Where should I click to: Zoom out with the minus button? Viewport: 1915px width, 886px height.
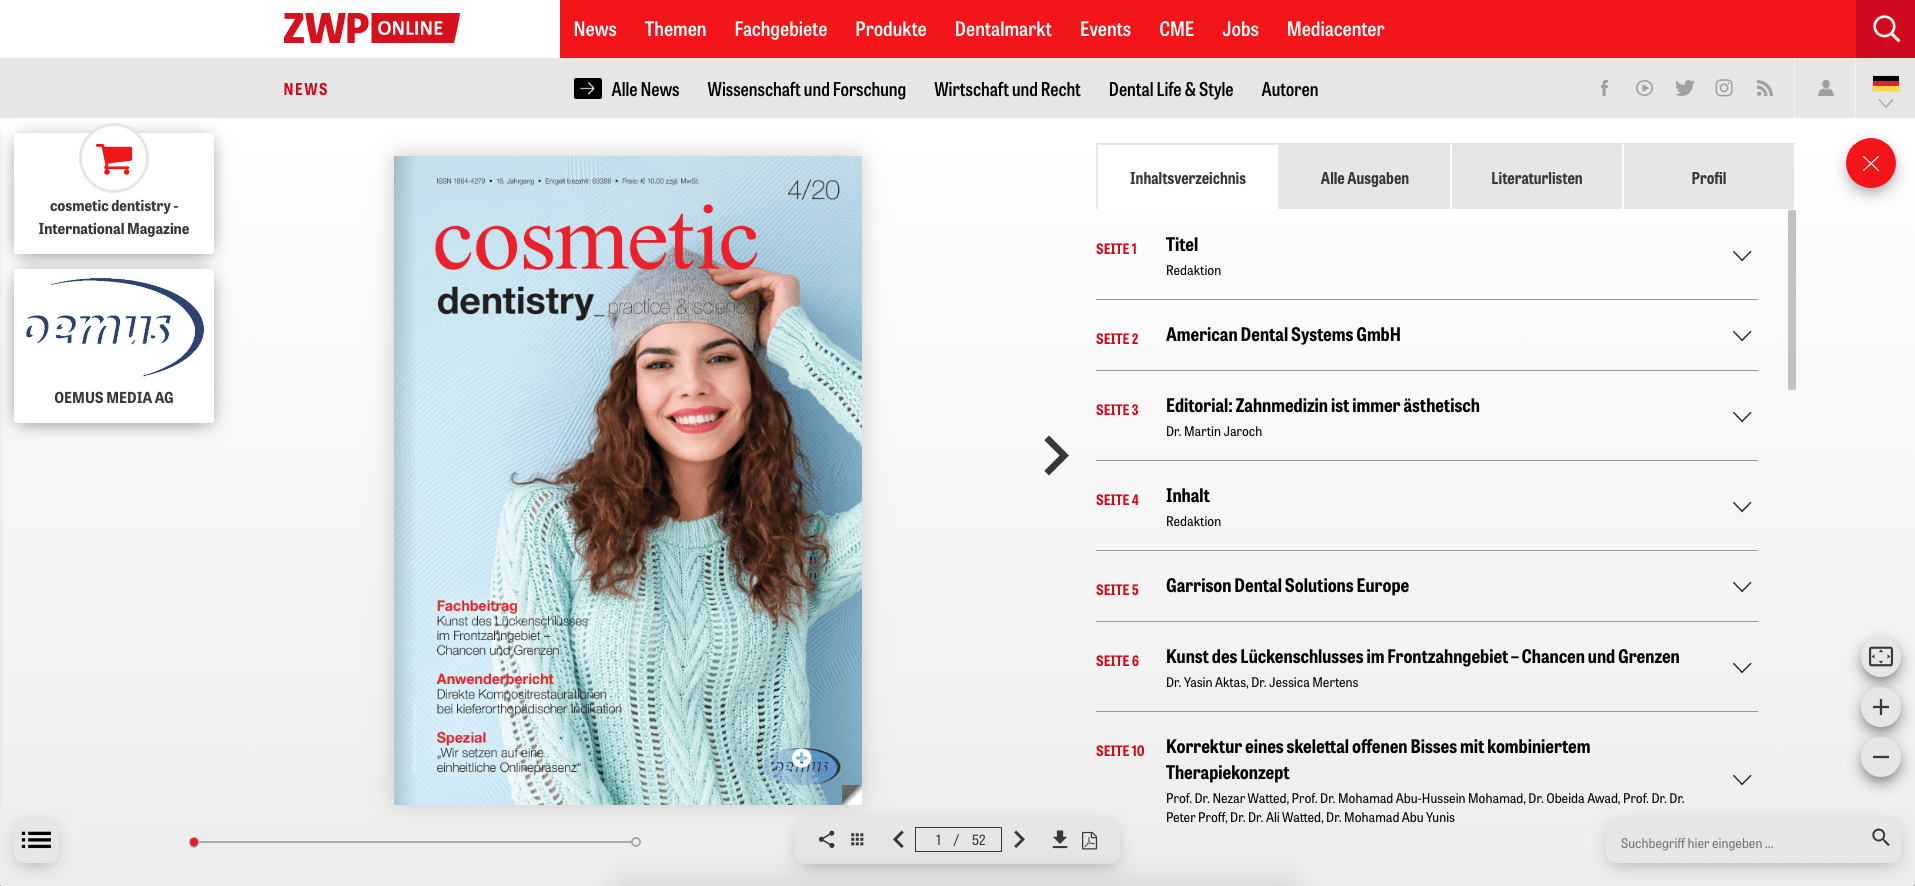(x=1881, y=757)
